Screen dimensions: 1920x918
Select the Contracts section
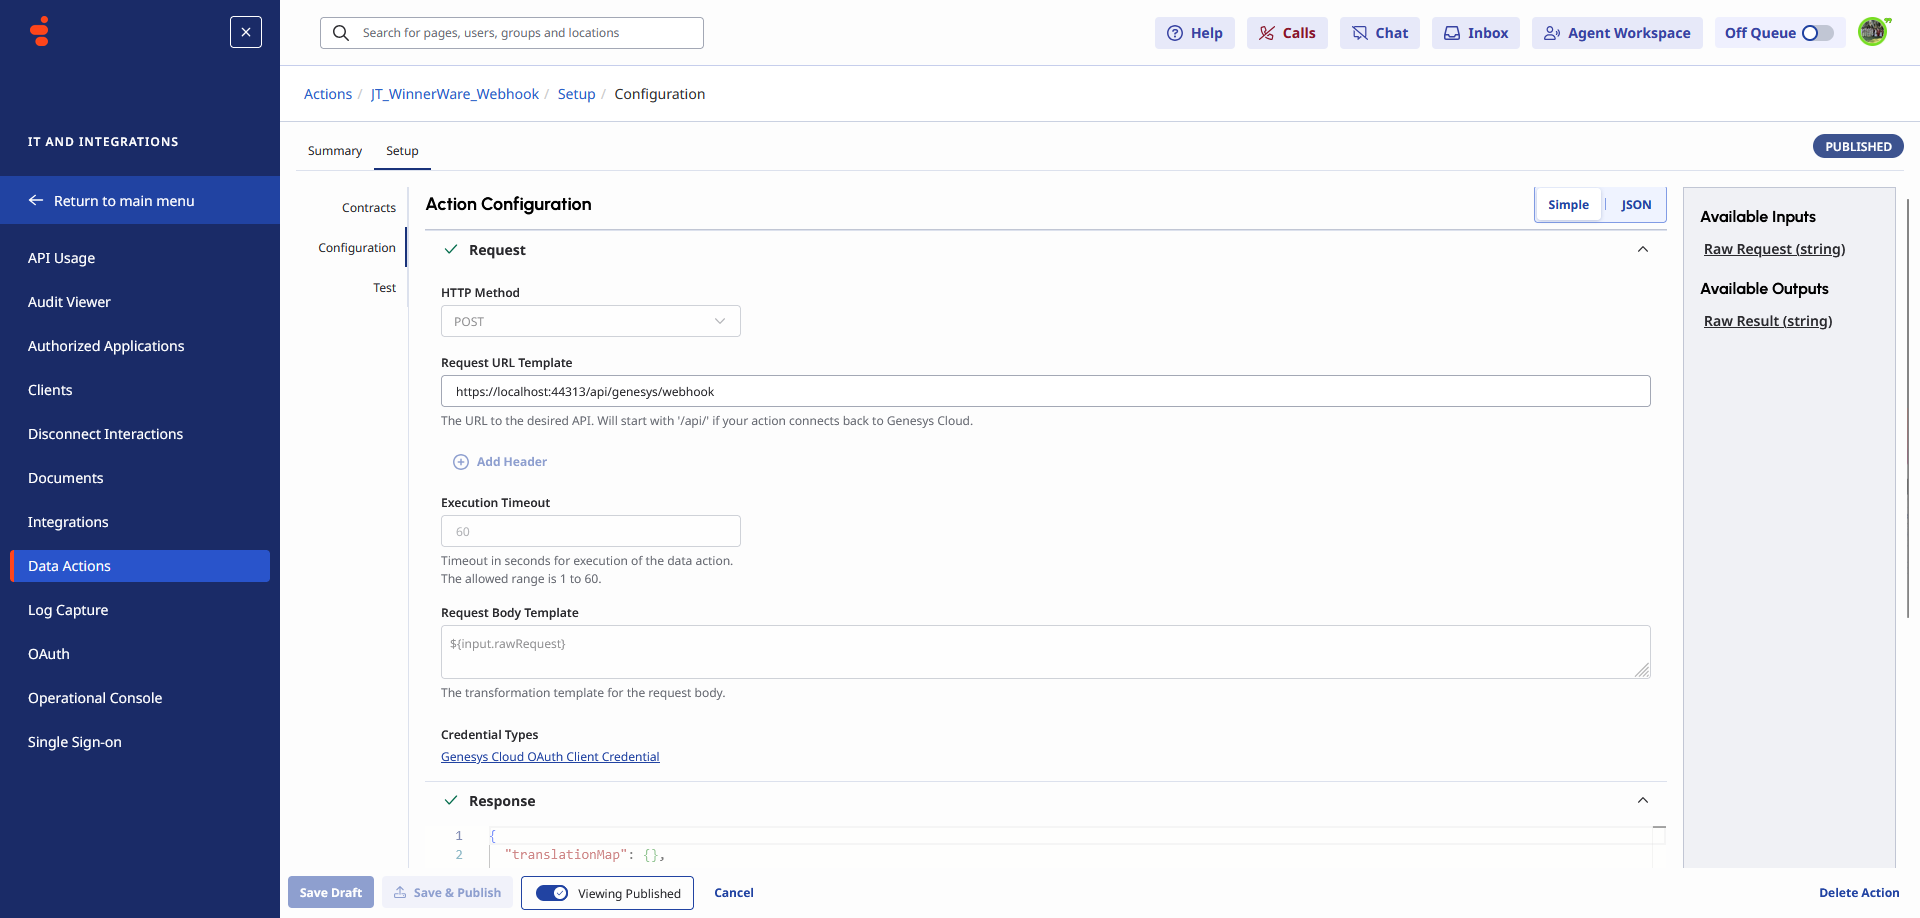368,207
